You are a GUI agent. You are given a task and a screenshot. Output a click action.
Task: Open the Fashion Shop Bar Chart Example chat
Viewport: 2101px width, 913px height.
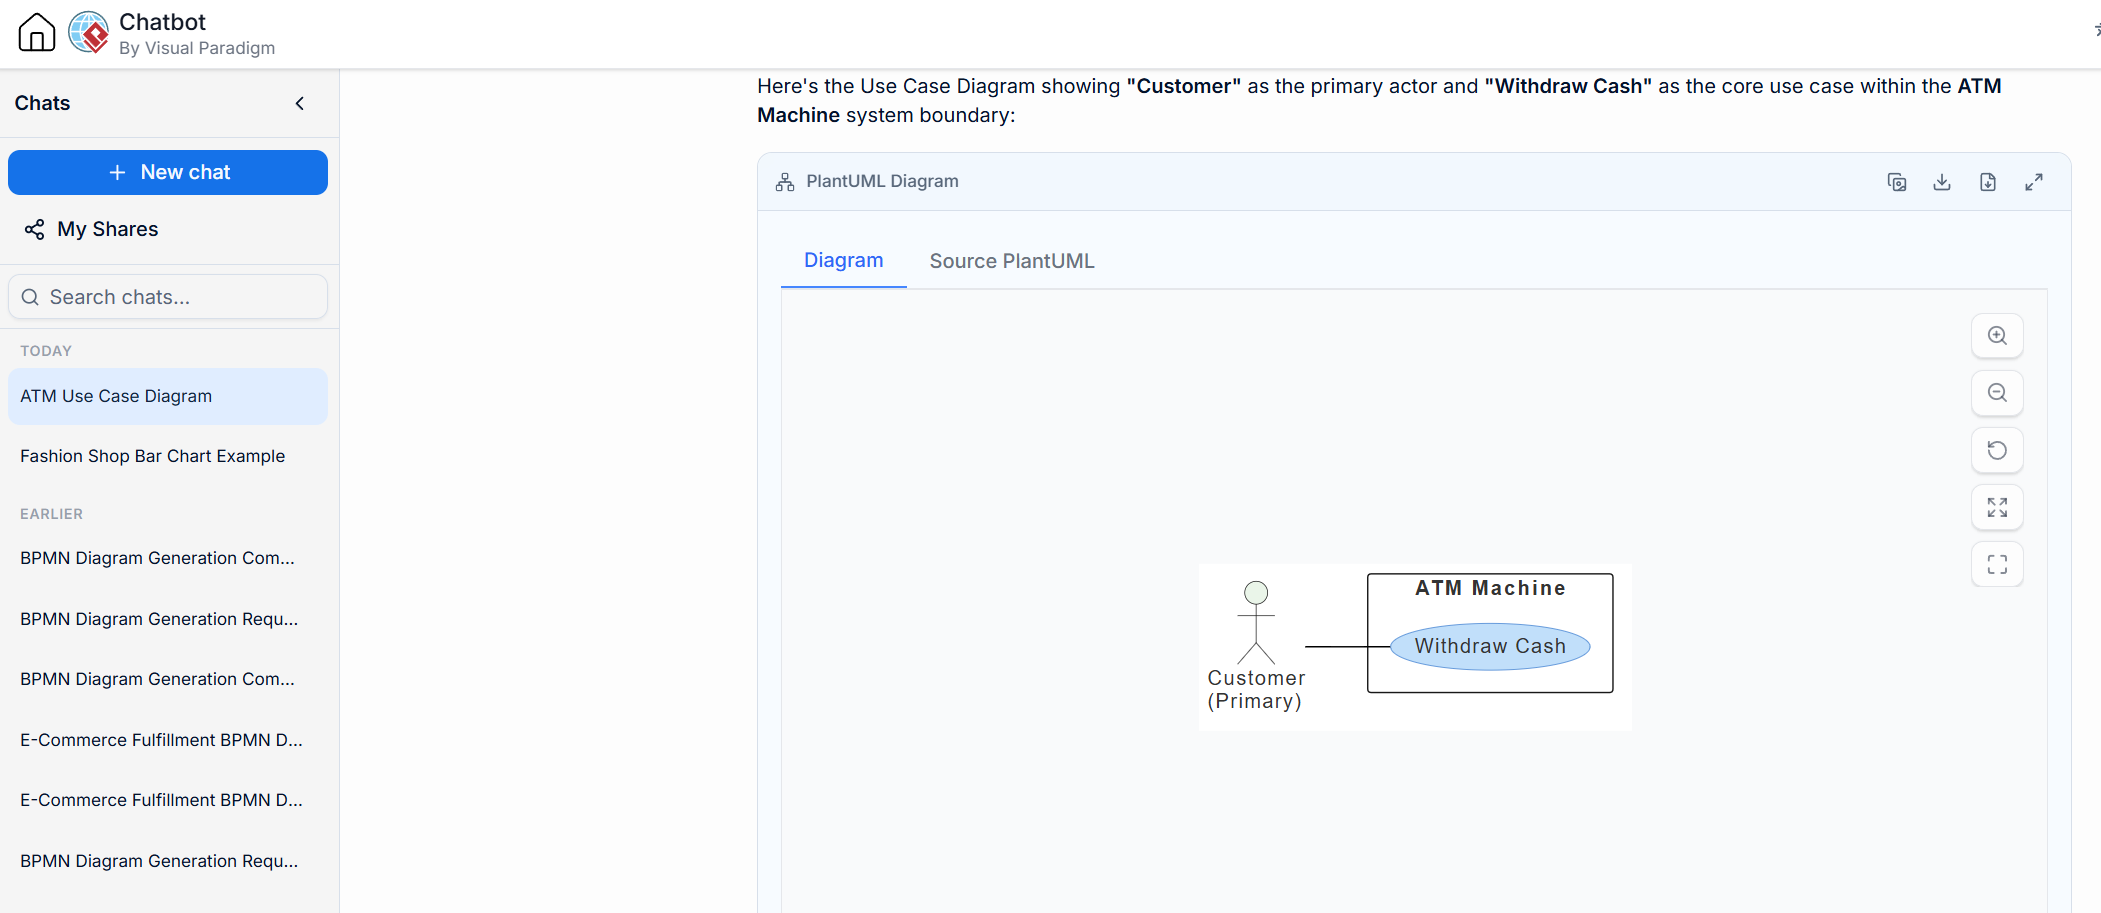pos(168,456)
